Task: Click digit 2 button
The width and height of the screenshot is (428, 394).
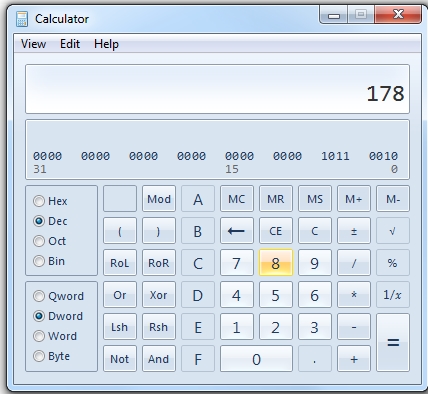Action: [x=276, y=327]
